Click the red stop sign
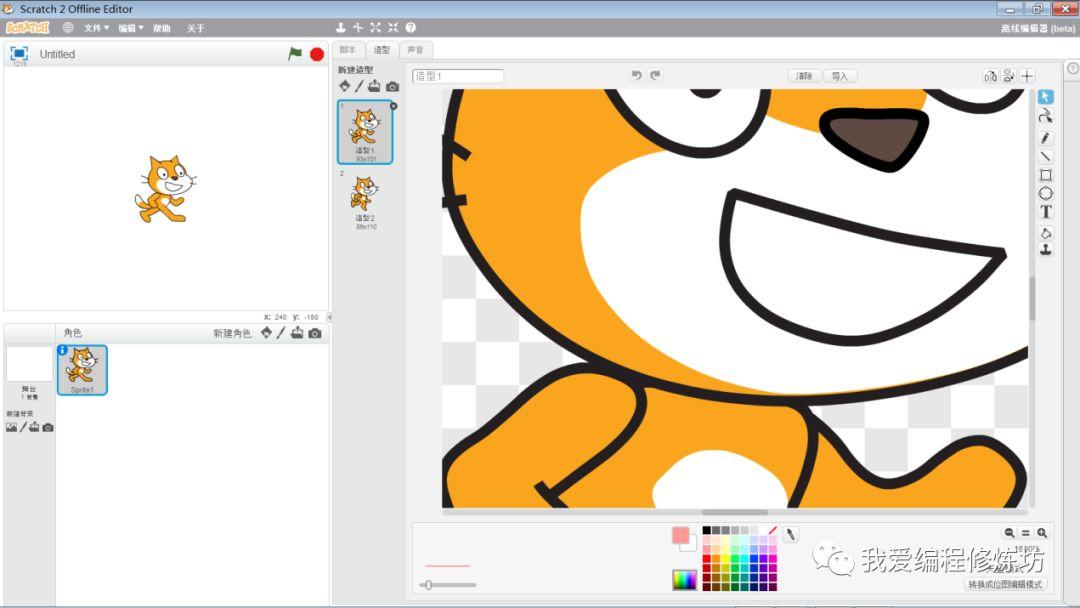 click(317, 54)
